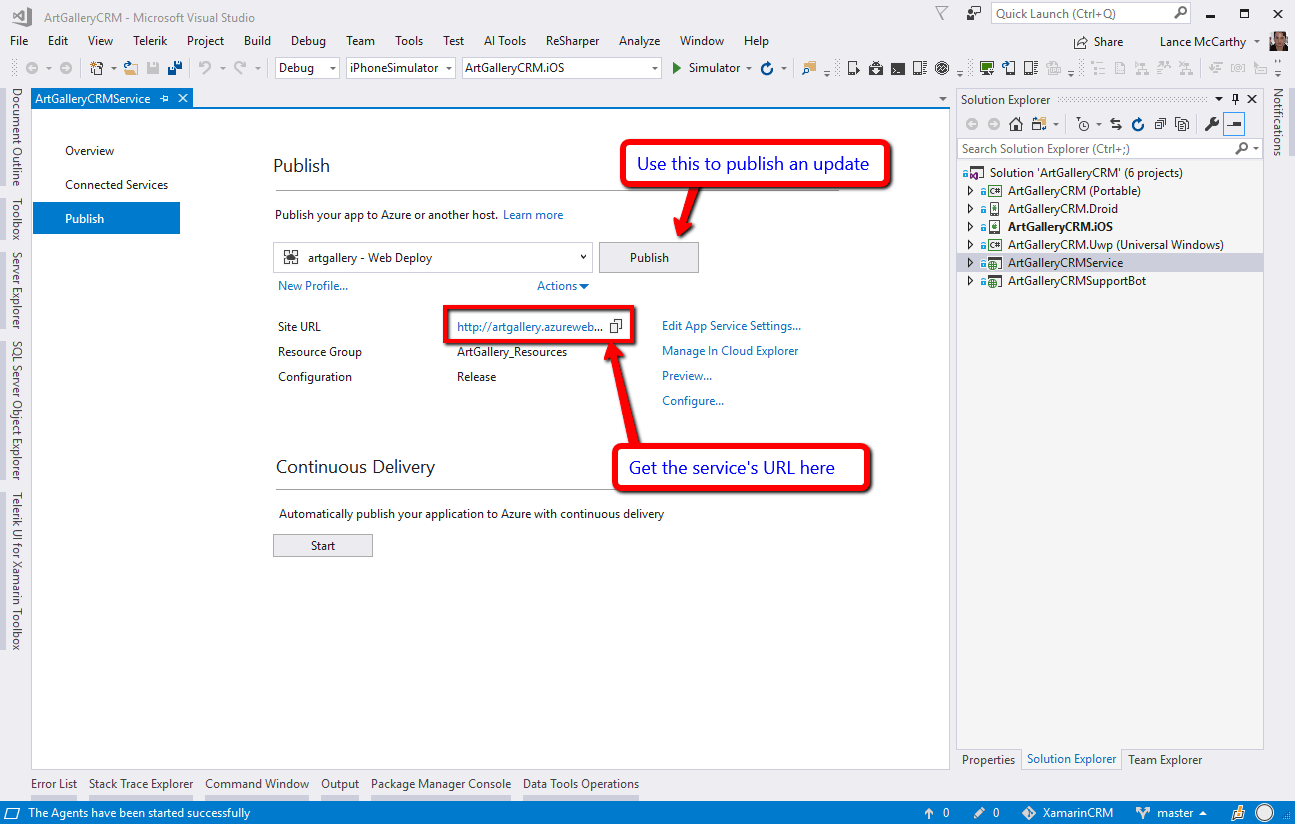Click the Show All Files icon

pos(1182,124)
